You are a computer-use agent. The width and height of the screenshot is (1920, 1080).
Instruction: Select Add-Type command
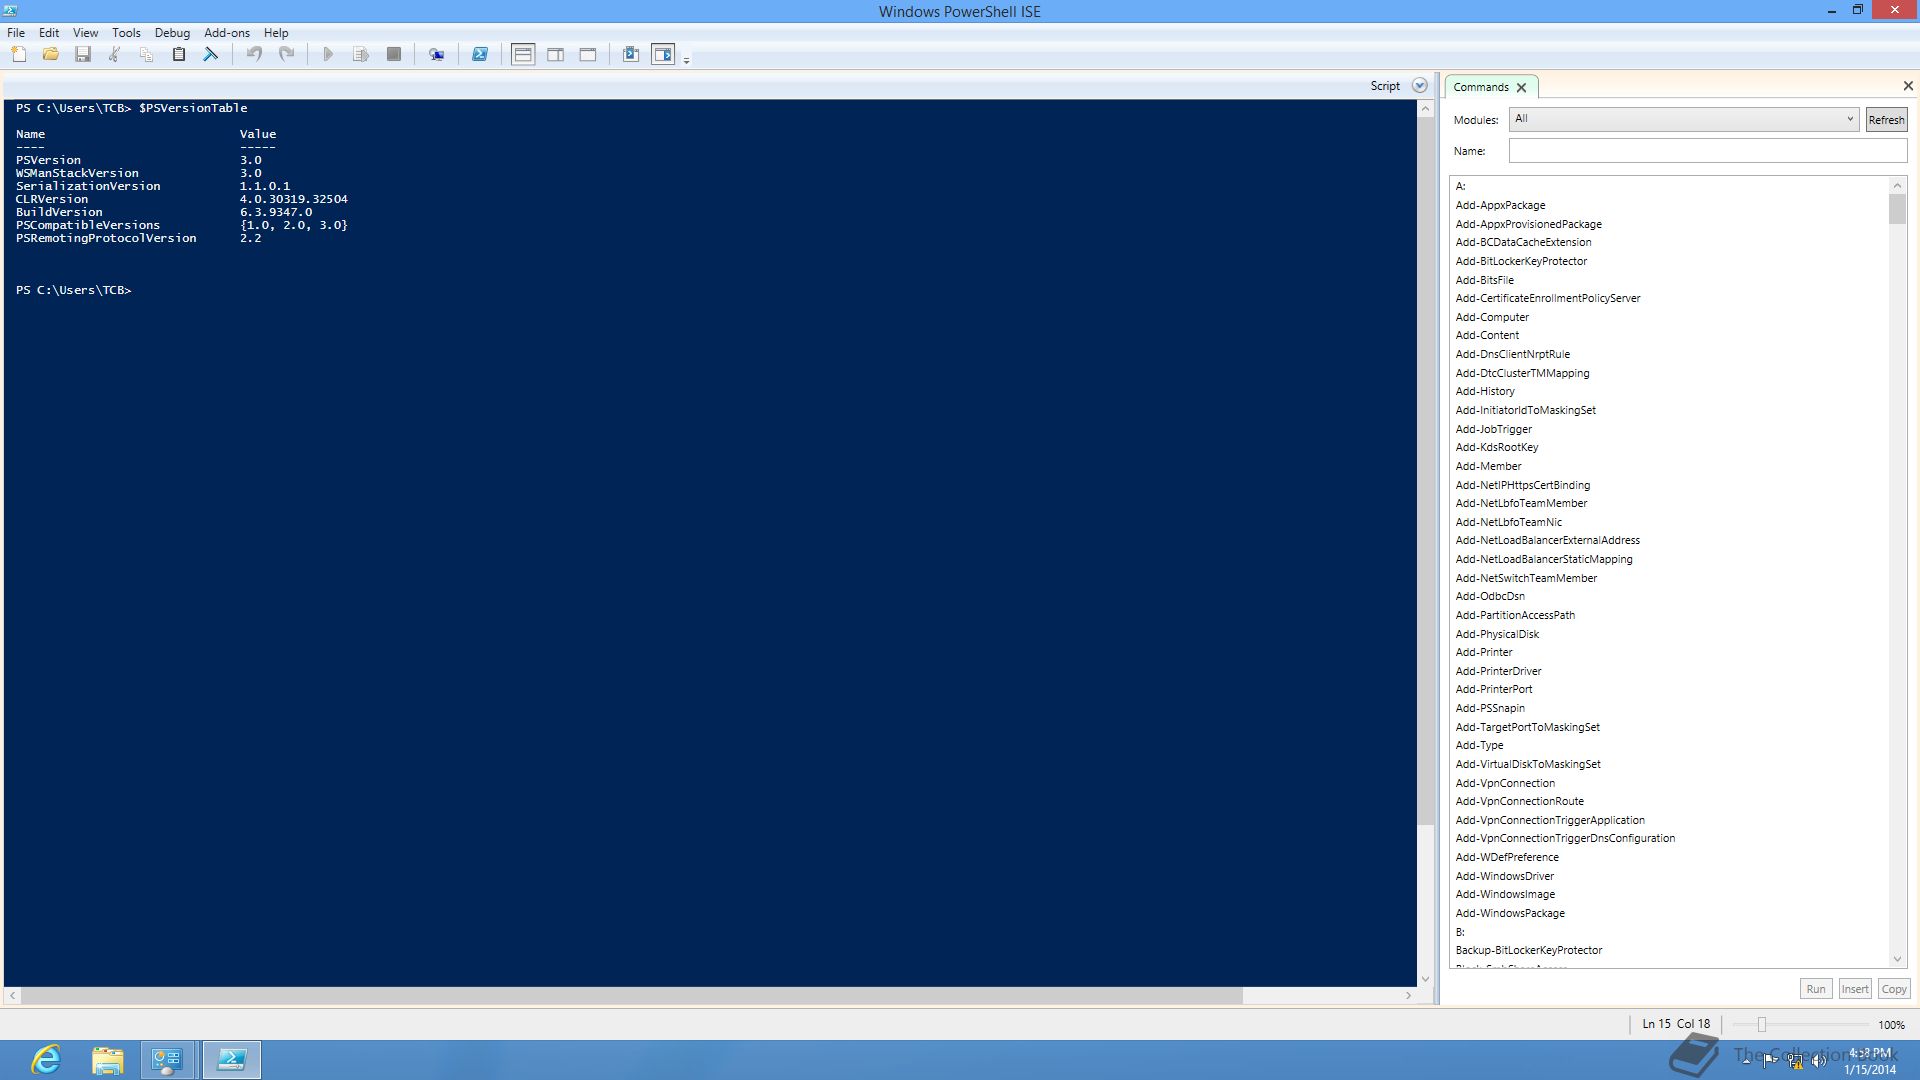coord(1479,745)
